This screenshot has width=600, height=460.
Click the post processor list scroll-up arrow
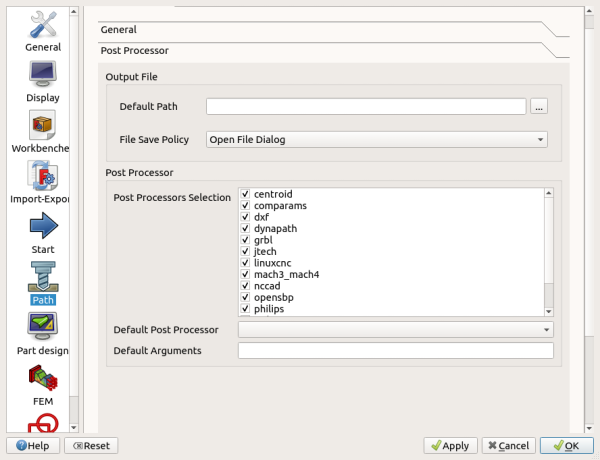point(549,193)
